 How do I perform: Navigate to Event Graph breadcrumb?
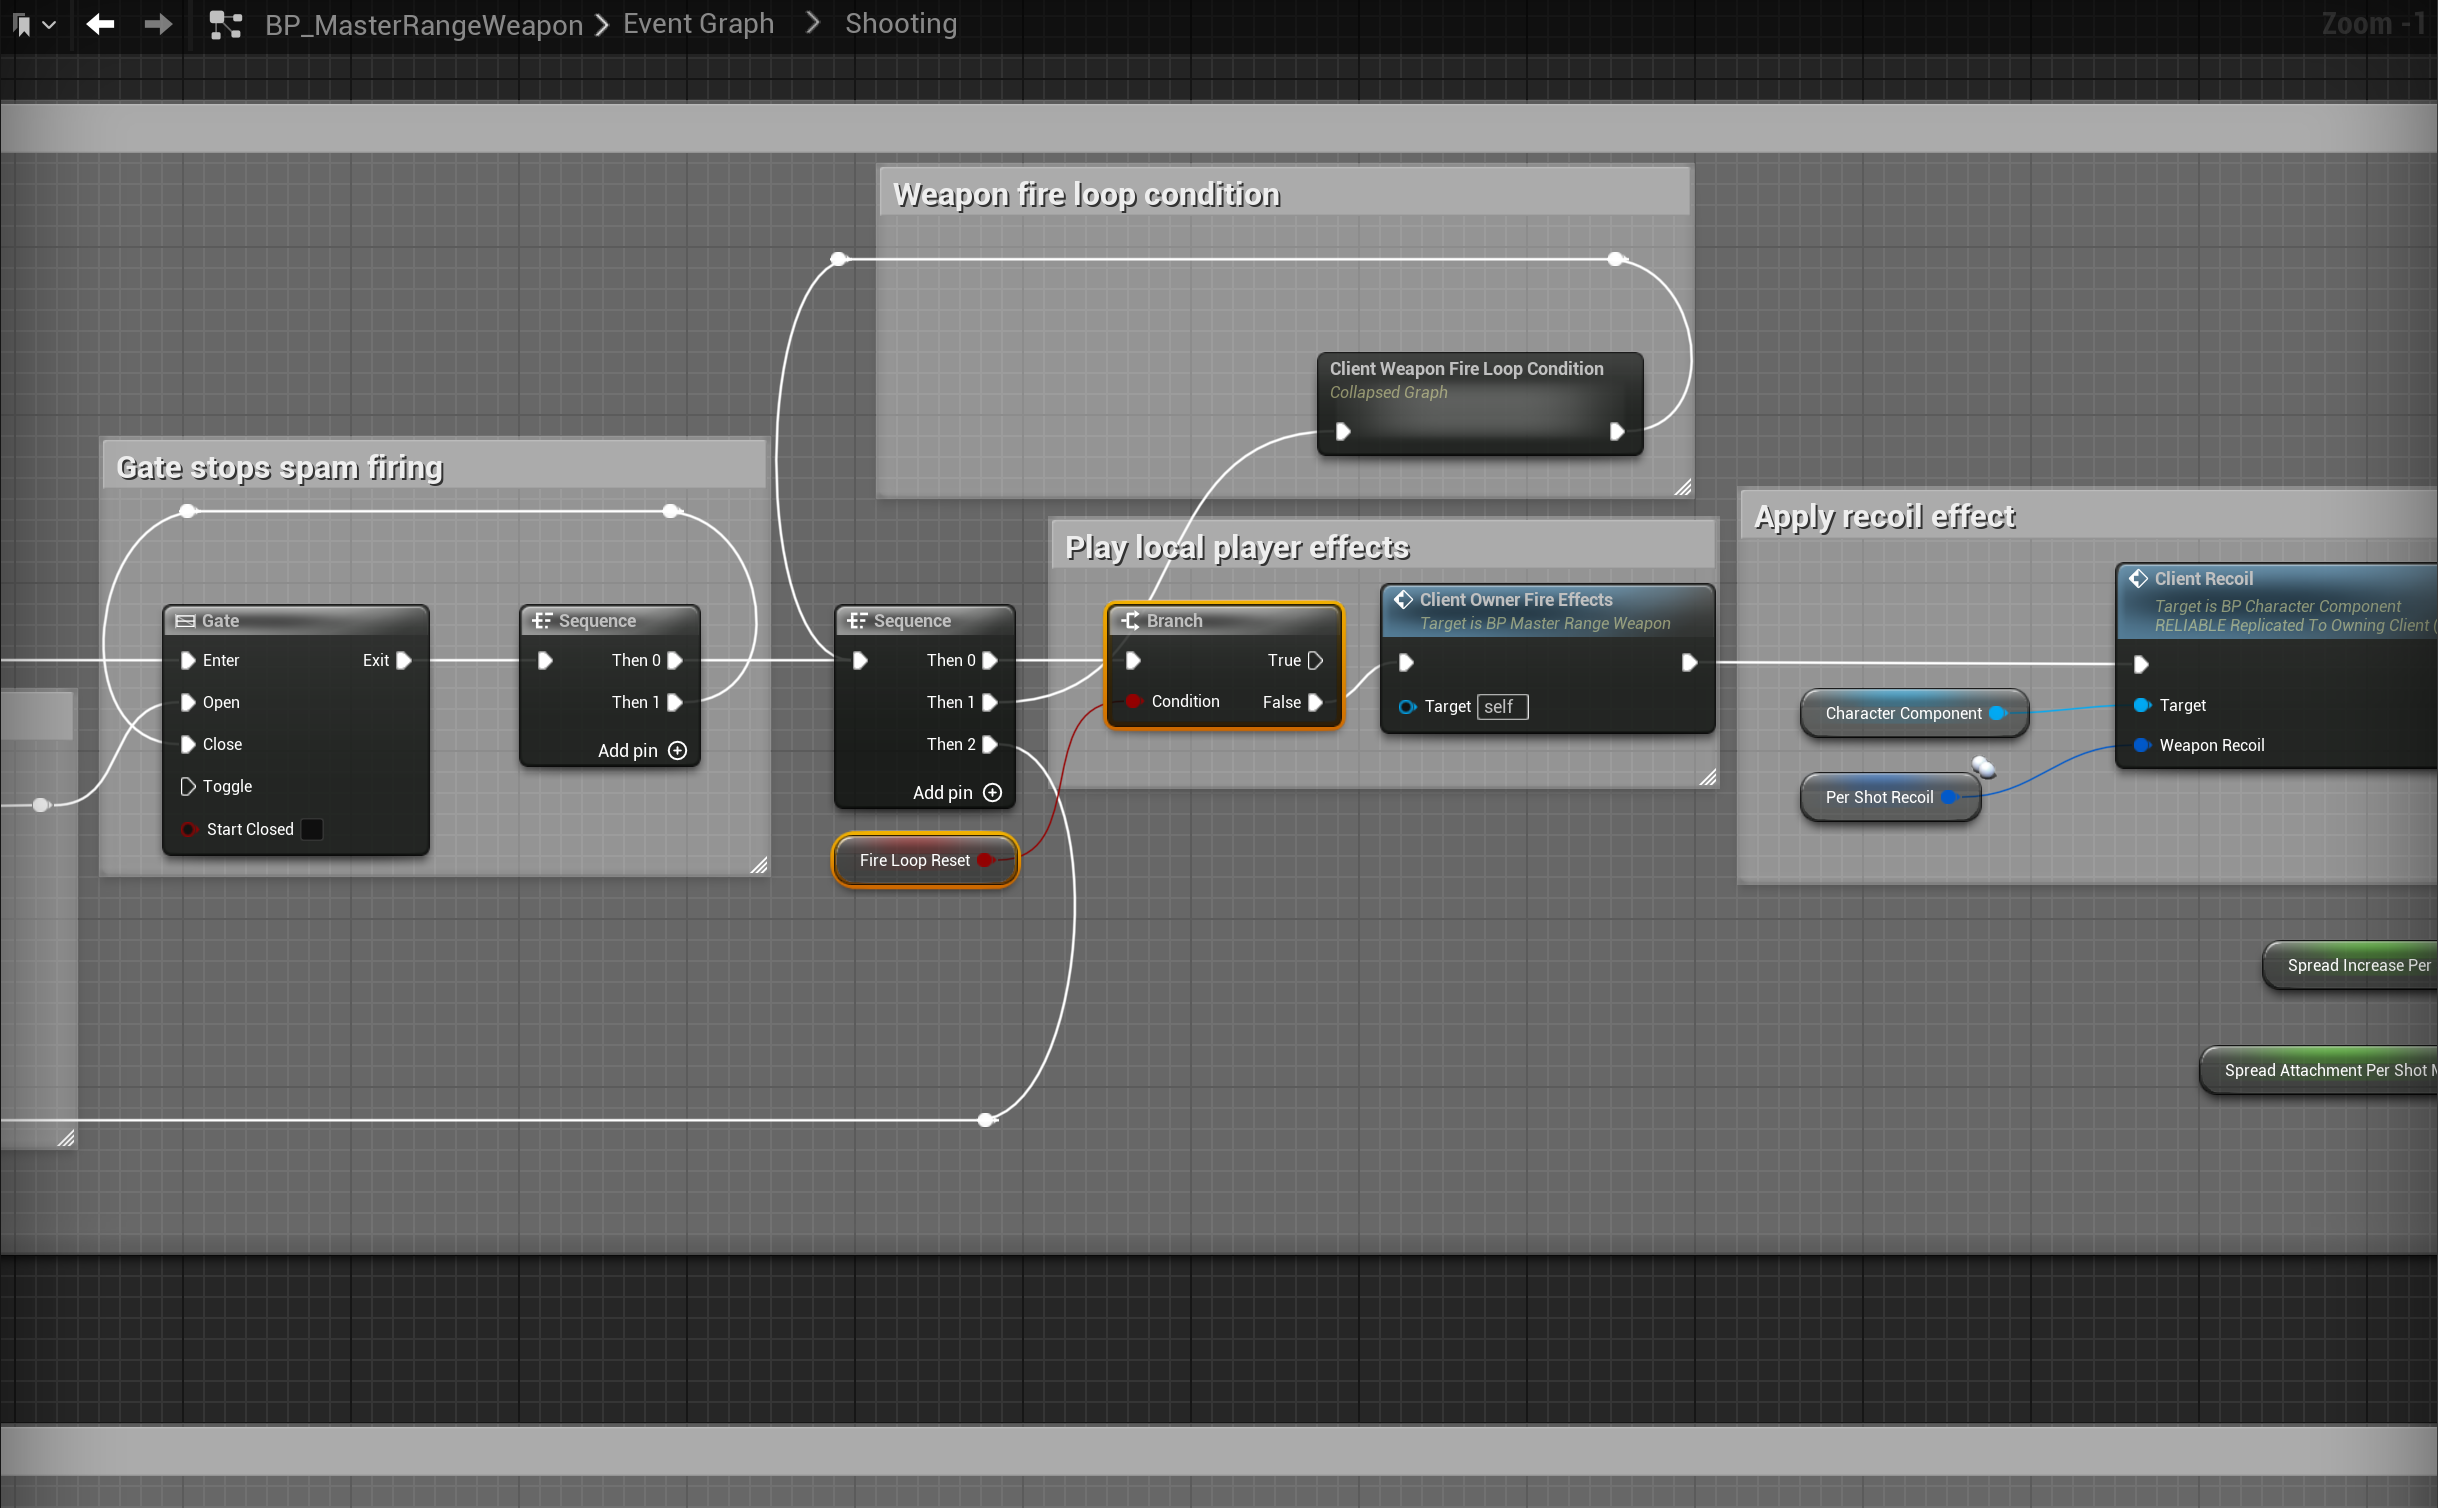coord(698,24)
